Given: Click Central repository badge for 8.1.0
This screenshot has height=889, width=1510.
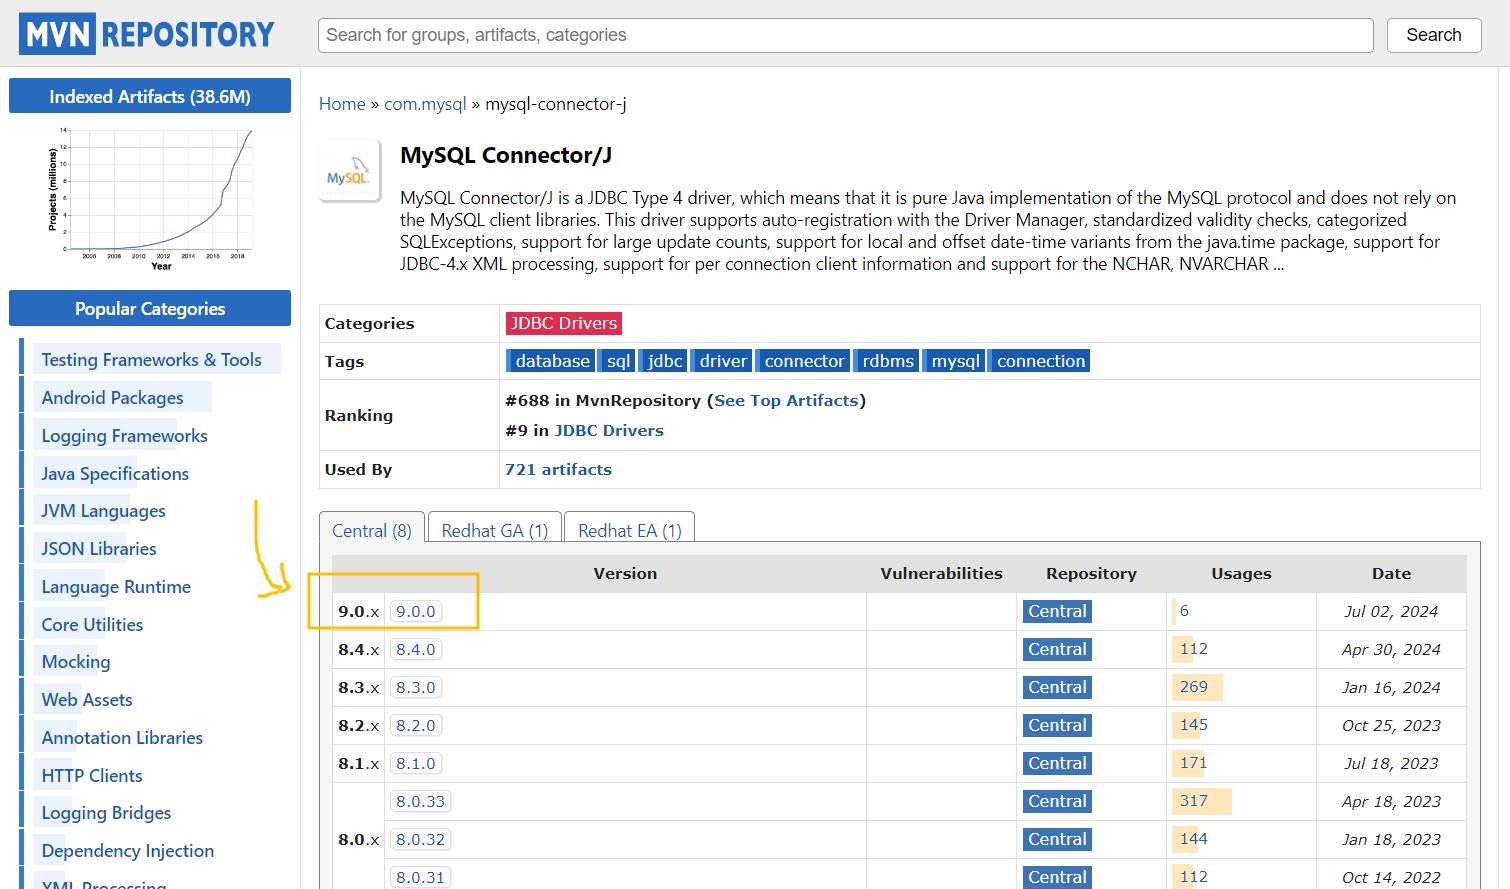Looking at the screenshot, I should 1057,763.
